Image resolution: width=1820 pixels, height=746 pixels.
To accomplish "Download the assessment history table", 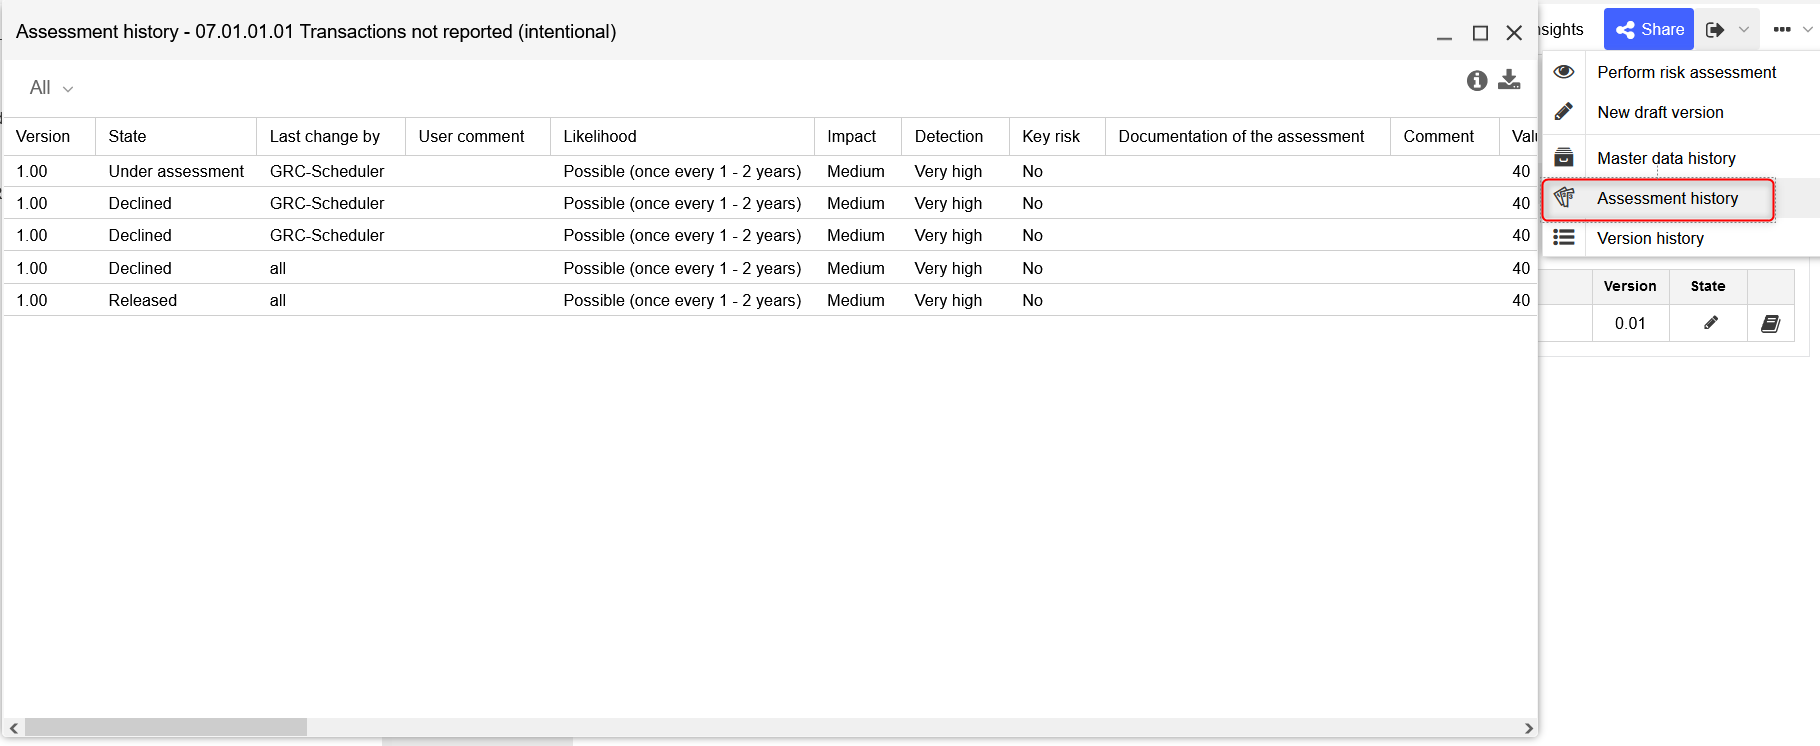I will 1509,80.
